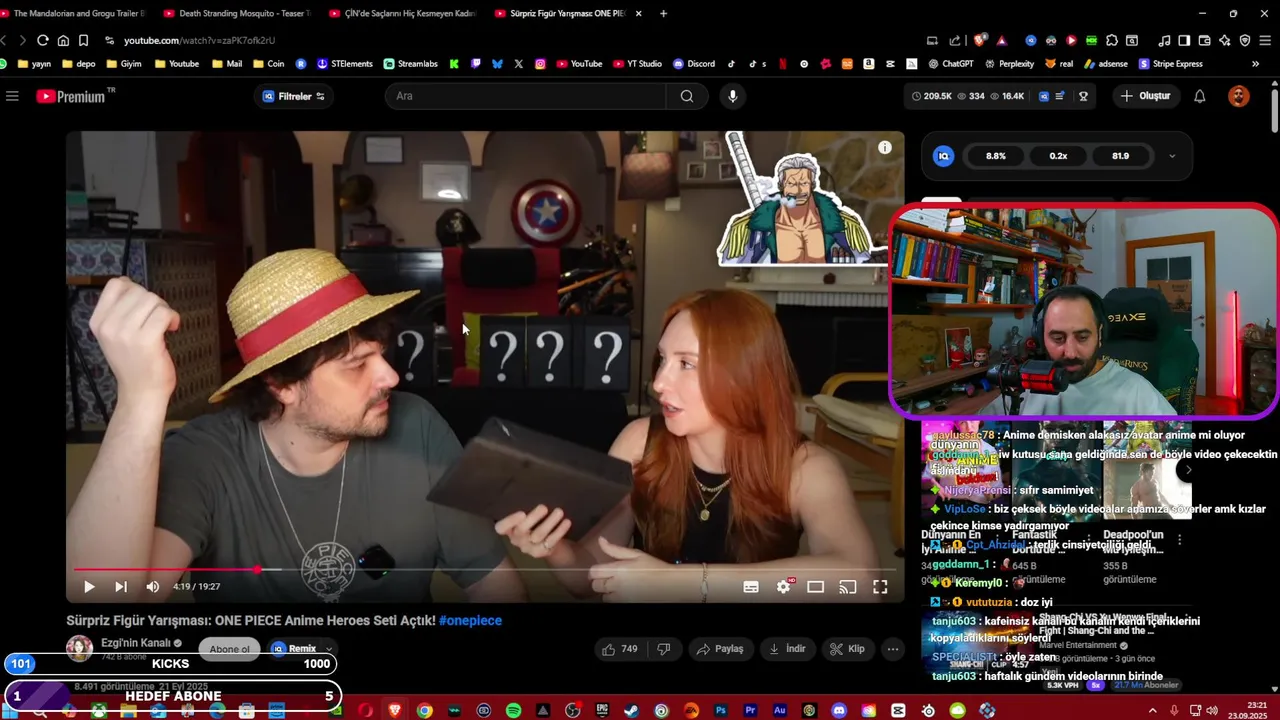Play the paused One Piece video
1280x720 pixels.
pyautogui.click(x=88, y=587)
